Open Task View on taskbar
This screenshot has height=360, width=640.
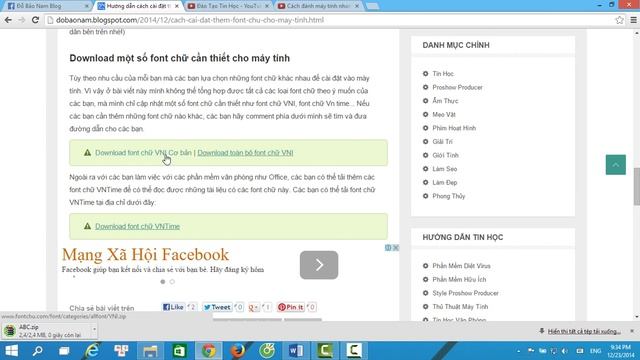click(x=64, y=351)
